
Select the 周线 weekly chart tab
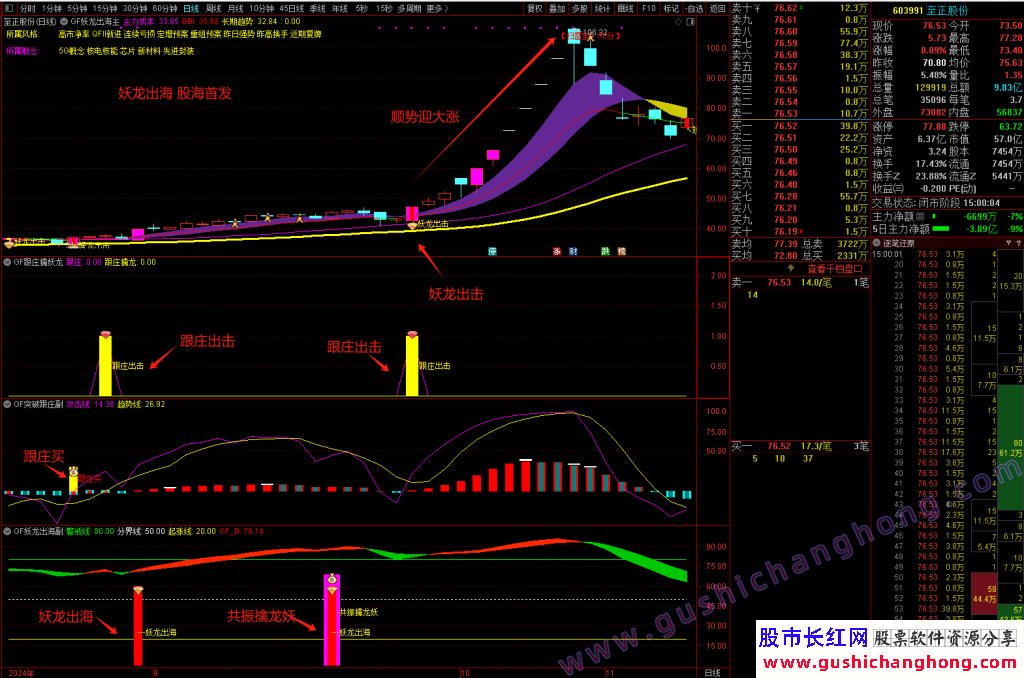click(x=214, y=8)
